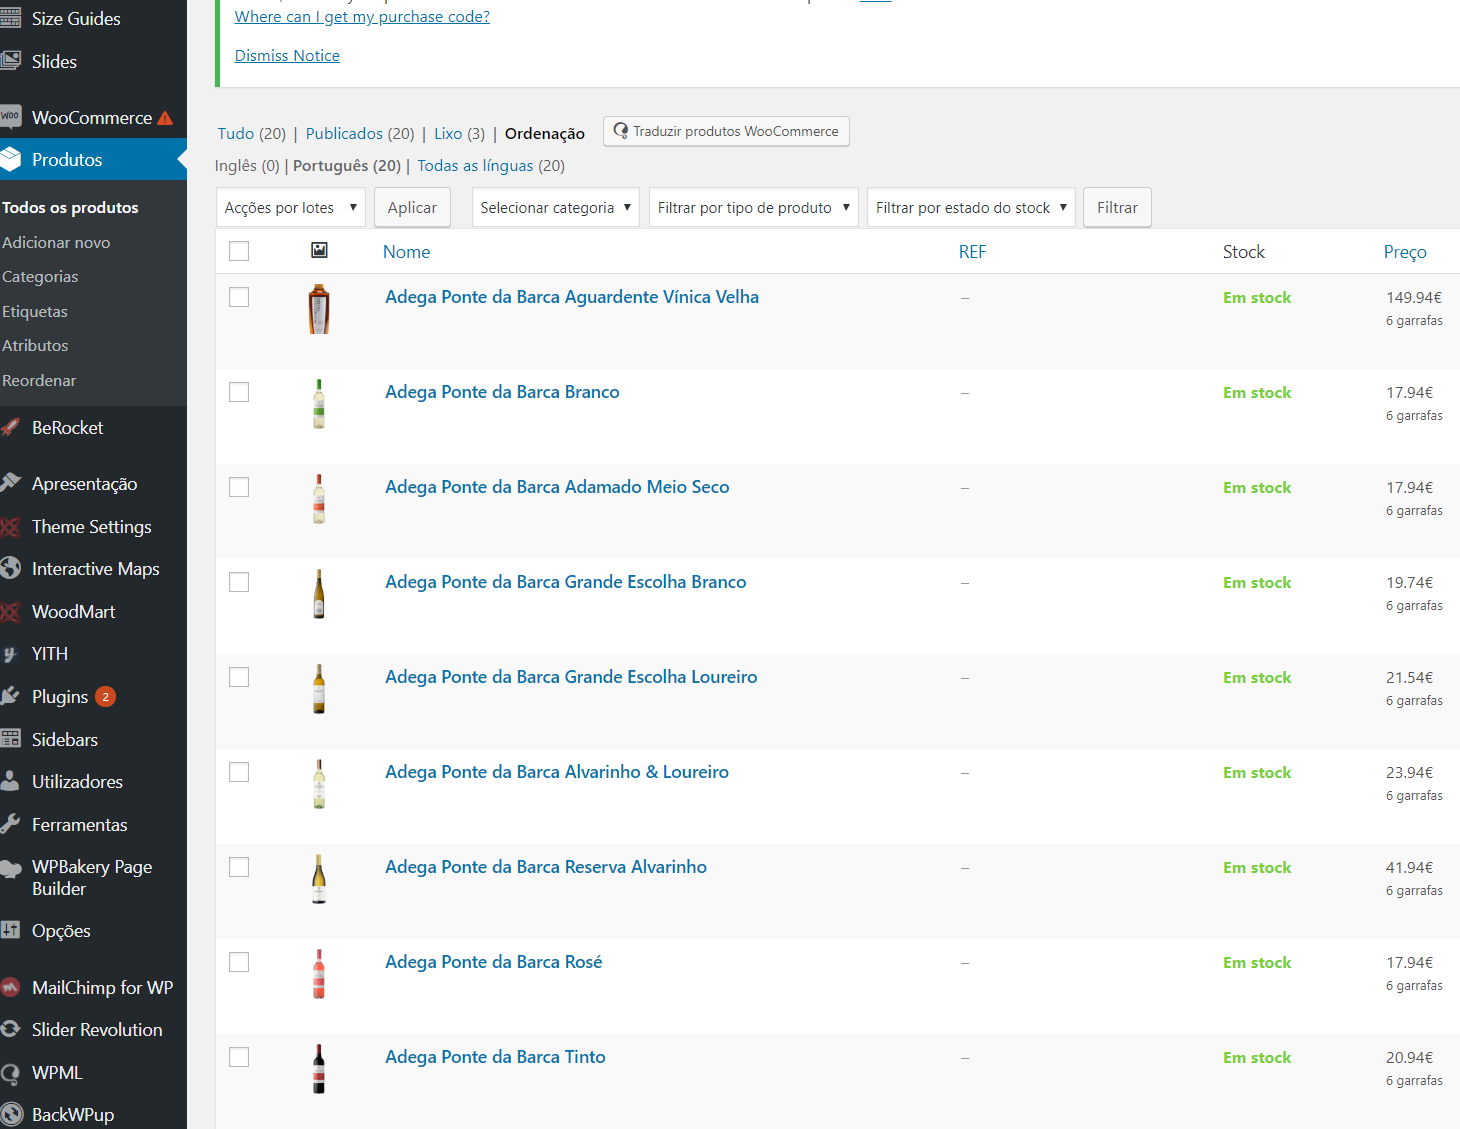This screenshot has width=1460, height=1129.
Task: Click the Filtrar button
Action: tap(1117, 207)
